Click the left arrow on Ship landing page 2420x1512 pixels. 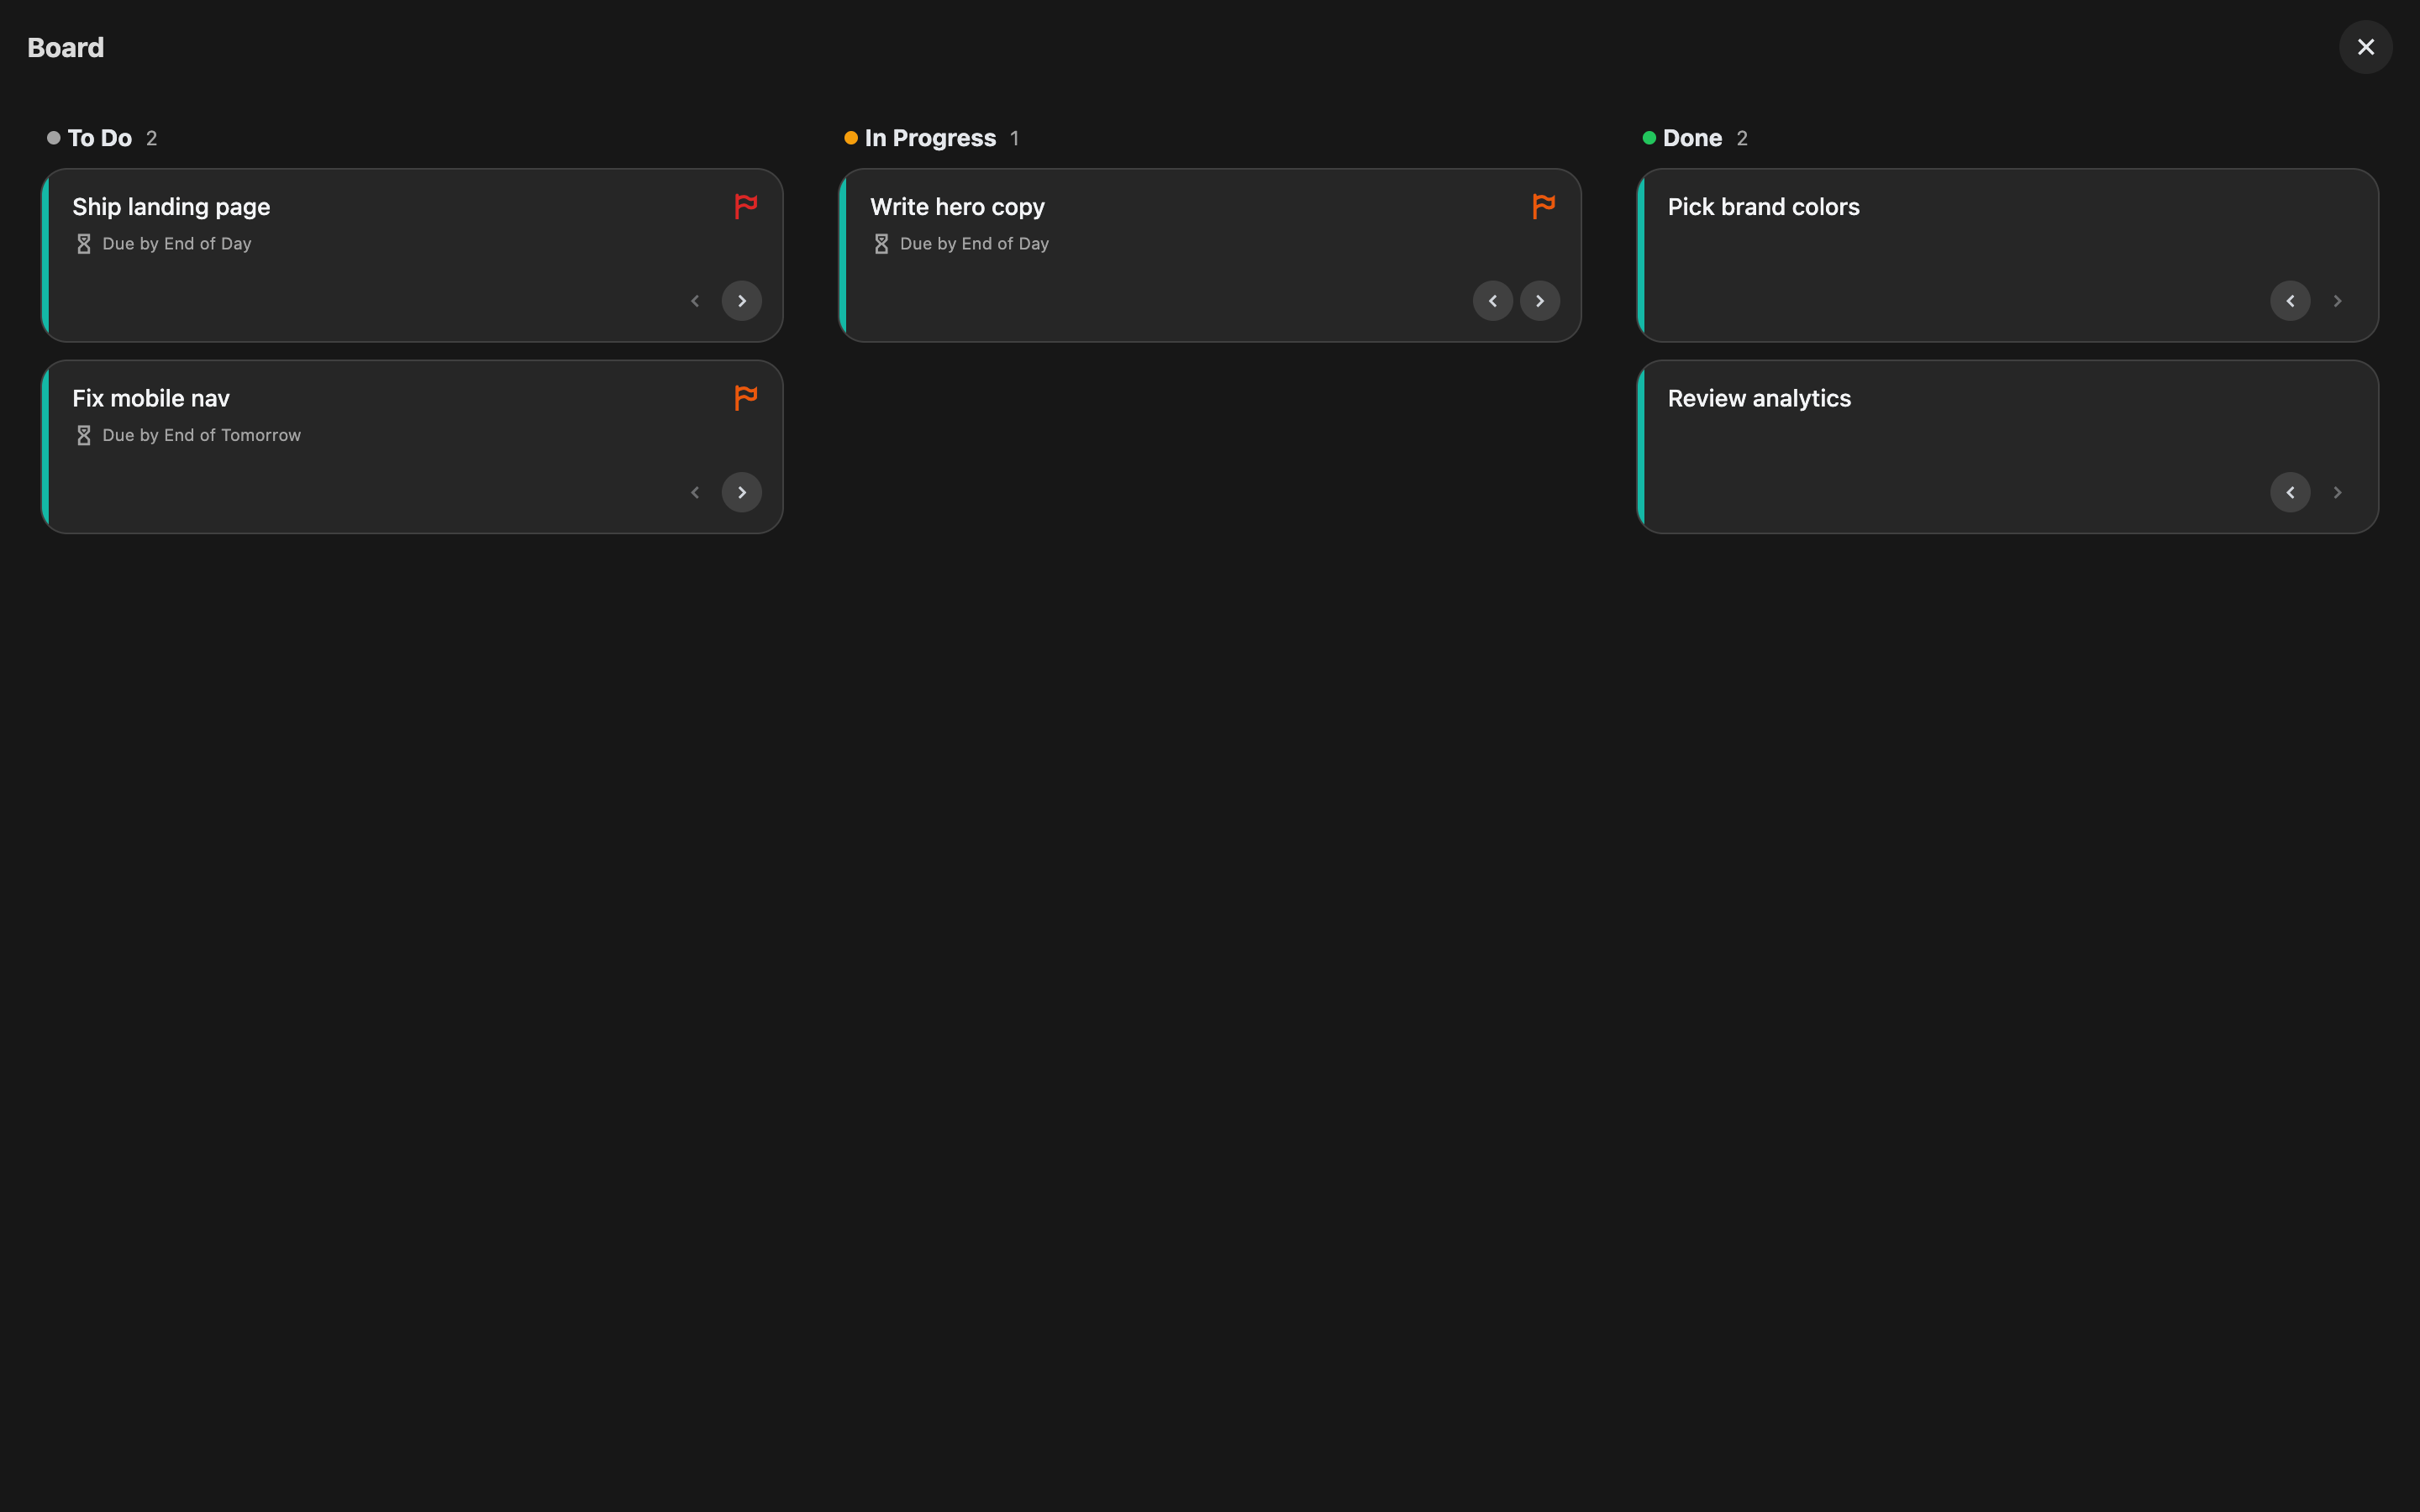(x=695, y=301)
